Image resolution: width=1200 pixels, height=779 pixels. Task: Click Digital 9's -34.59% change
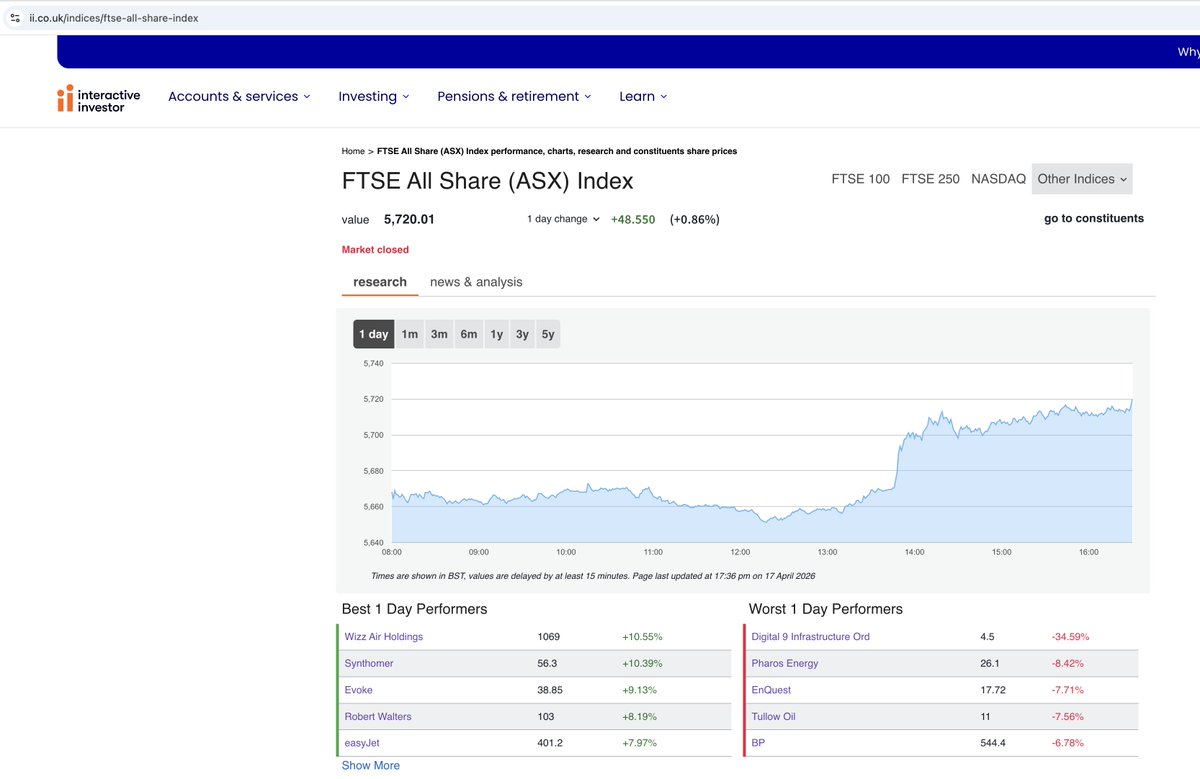coord(1070,636)
